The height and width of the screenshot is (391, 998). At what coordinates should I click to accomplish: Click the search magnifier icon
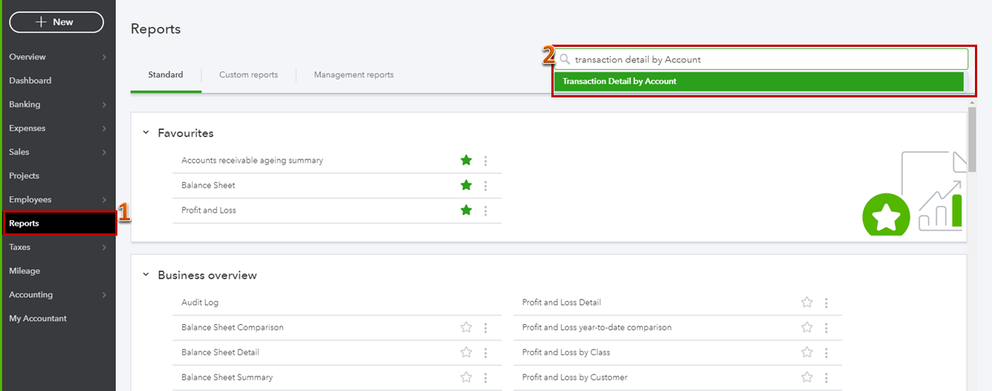[565, 59]
